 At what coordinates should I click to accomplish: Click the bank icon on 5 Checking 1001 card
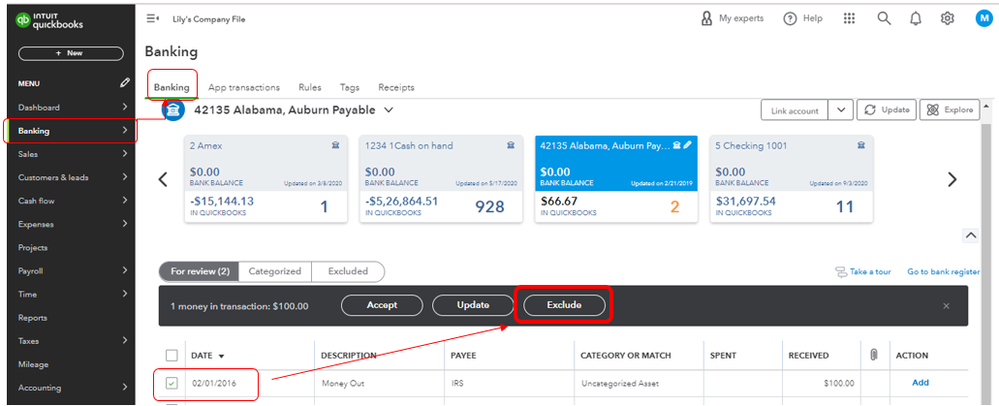pos(861,145)
